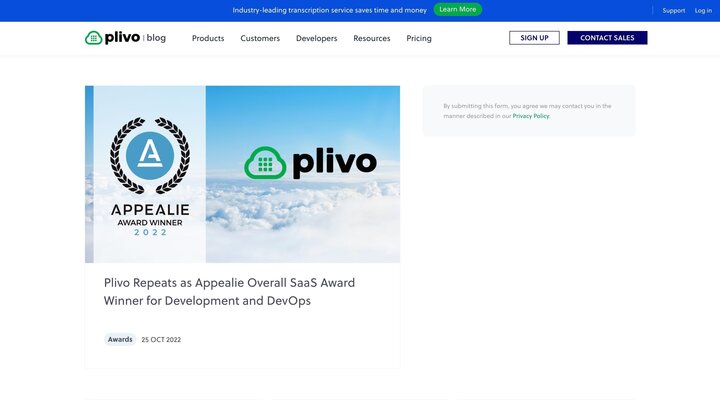Open the Privacy Policy link
Screen dimensions: 720x400
(x=530, y=116)
